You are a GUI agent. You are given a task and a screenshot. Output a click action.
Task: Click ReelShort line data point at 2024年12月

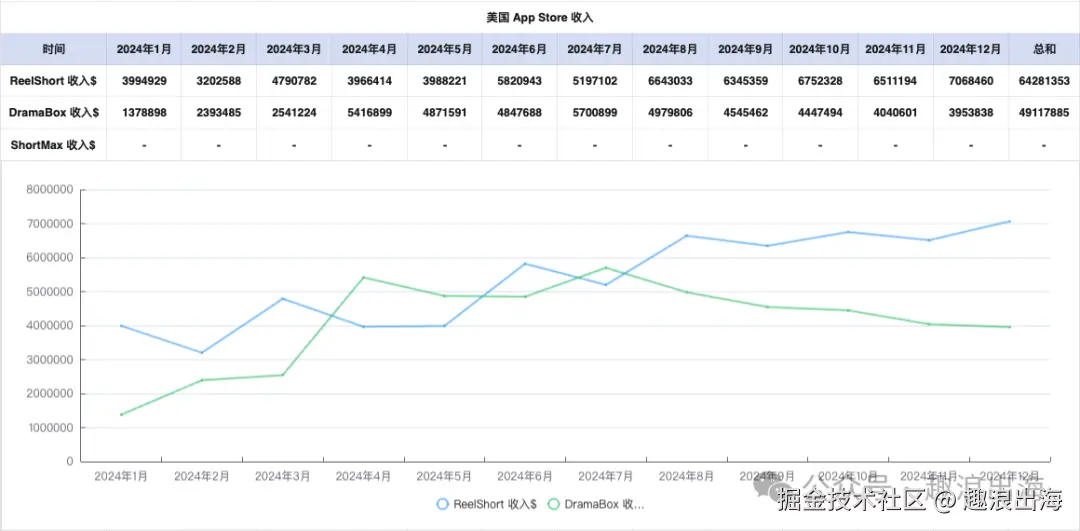[1010, 222]
